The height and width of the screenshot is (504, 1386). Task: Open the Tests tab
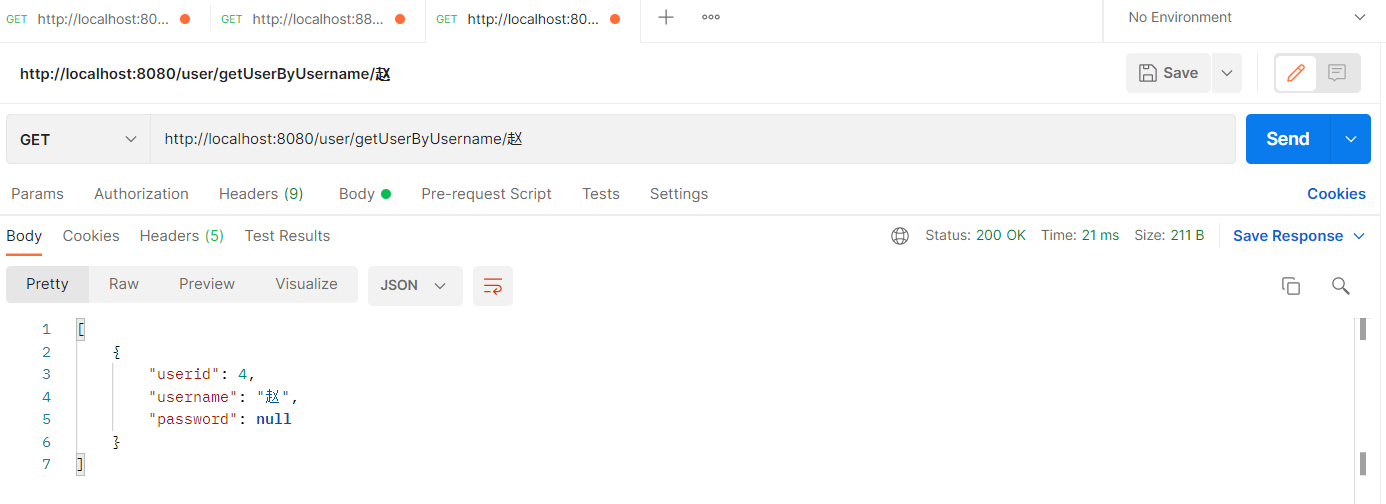click(601, 194)
